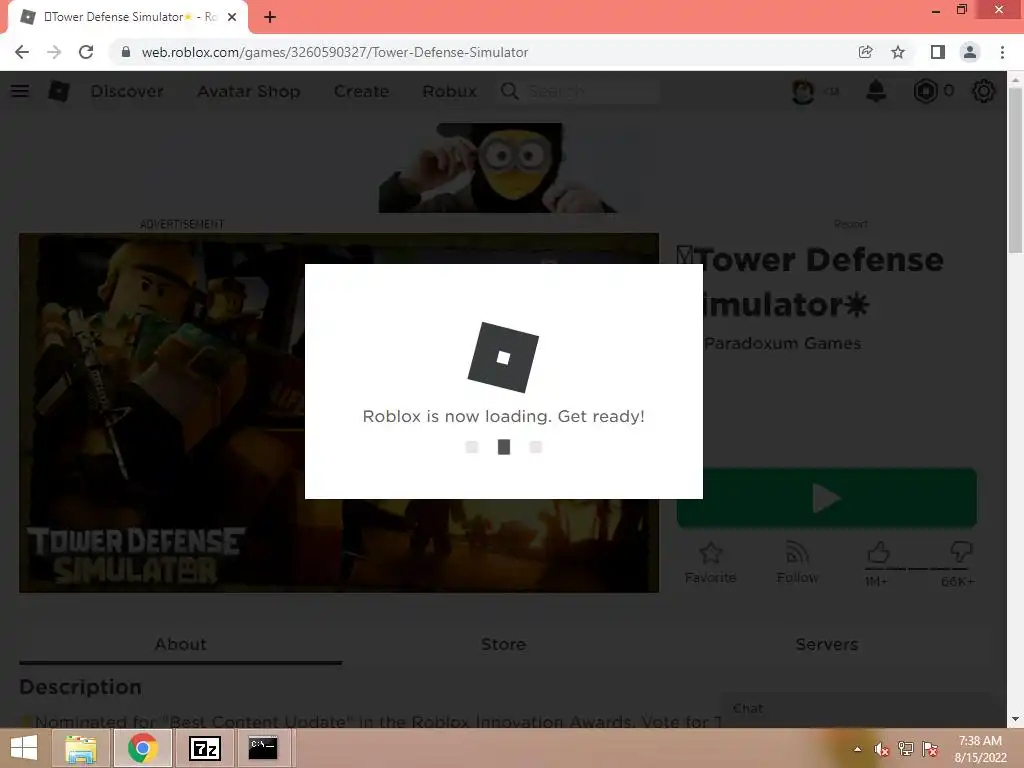The image size is (1024, 768).
Task: Open 7-Zip from the taskbar
Action: [x=204, y=748]
